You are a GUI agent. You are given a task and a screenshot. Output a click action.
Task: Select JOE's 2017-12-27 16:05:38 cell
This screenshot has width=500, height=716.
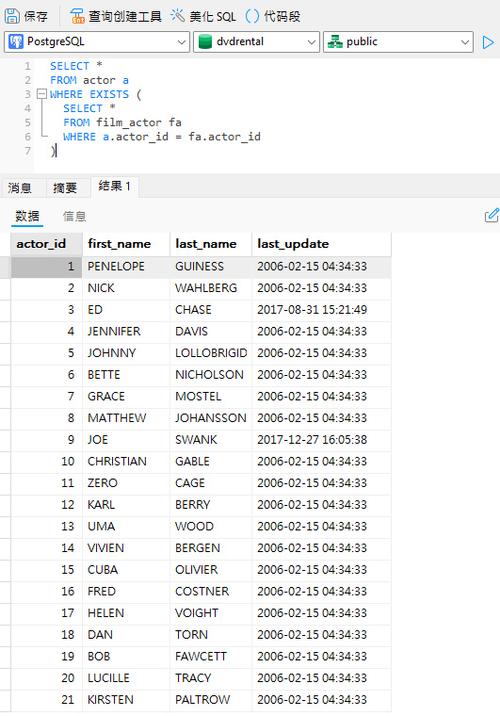pyautogui.click(x=321, y=440)
